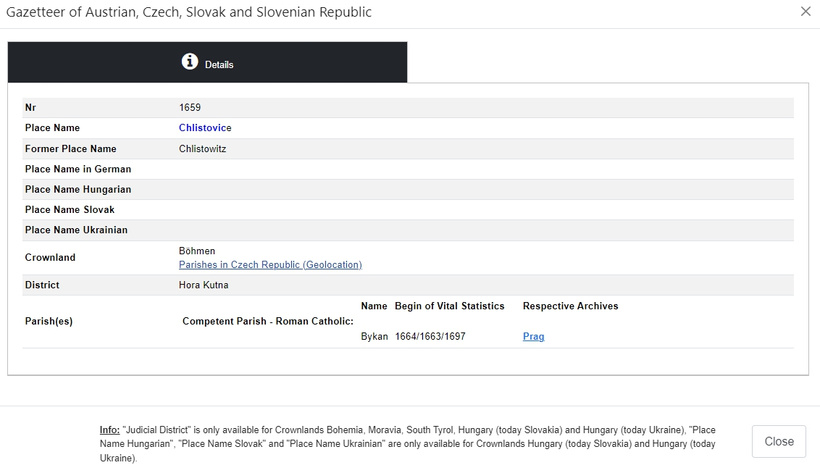Click the Chlistovice place name
820x473 pixels.
point(205,128)
